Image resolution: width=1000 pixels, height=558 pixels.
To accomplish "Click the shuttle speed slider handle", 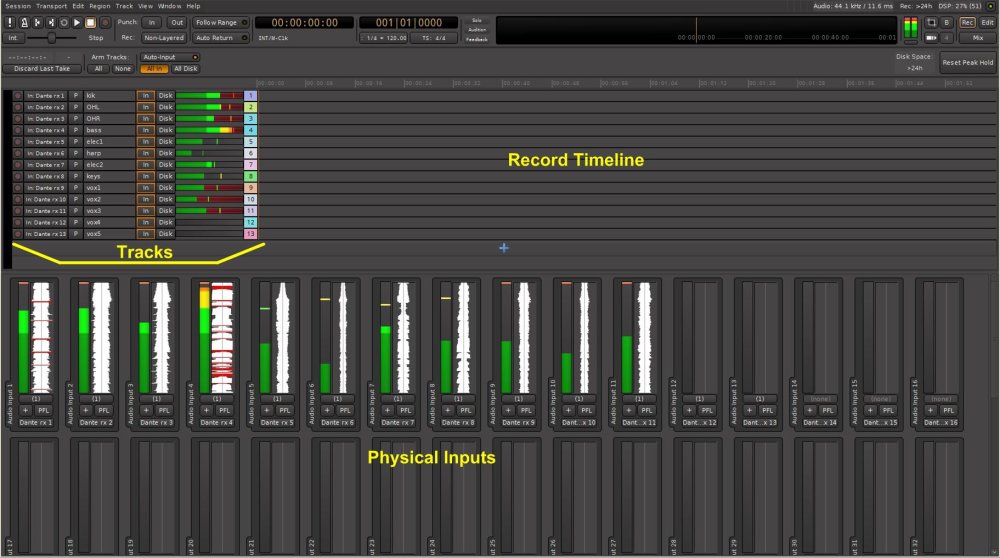I will click(51, 37).
